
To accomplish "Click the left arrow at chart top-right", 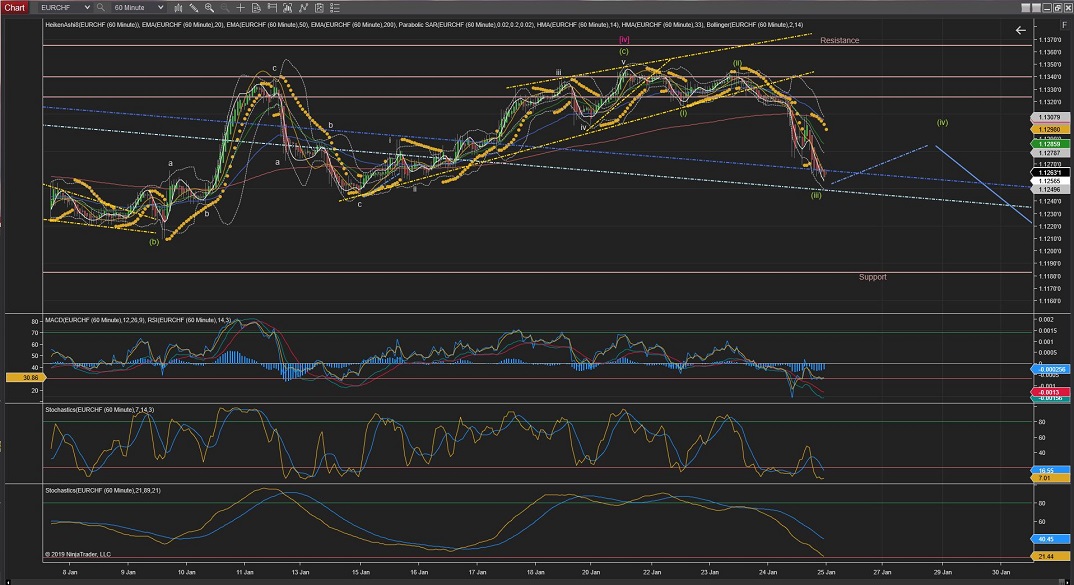I will pos(1021,30).
